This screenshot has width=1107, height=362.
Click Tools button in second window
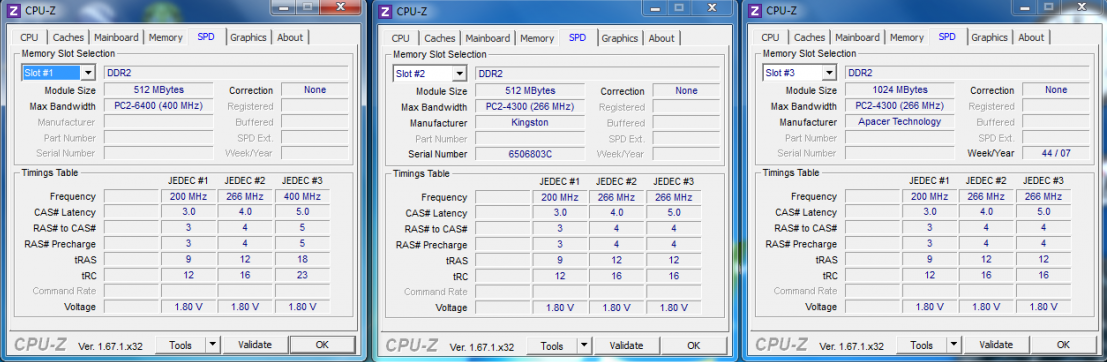[x=551, y=346]
